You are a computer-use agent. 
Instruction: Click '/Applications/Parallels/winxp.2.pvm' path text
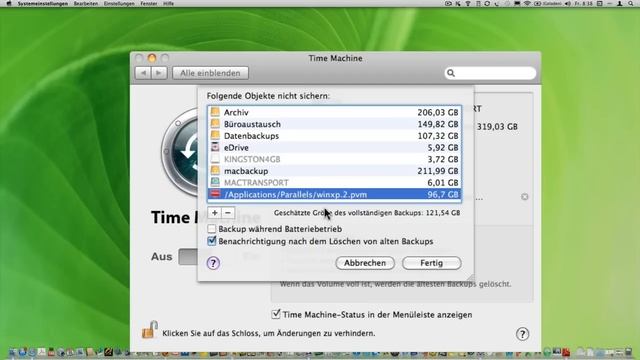pyautogui.click(x=296, y=195)
